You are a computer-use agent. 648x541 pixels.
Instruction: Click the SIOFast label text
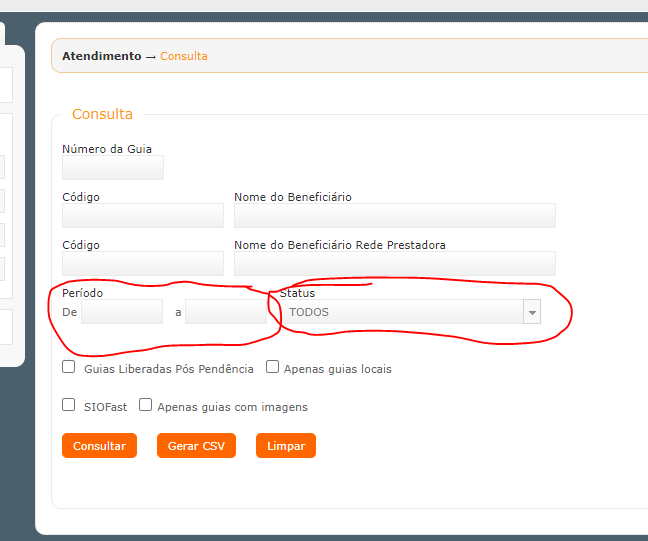click(x=105, y=407)
